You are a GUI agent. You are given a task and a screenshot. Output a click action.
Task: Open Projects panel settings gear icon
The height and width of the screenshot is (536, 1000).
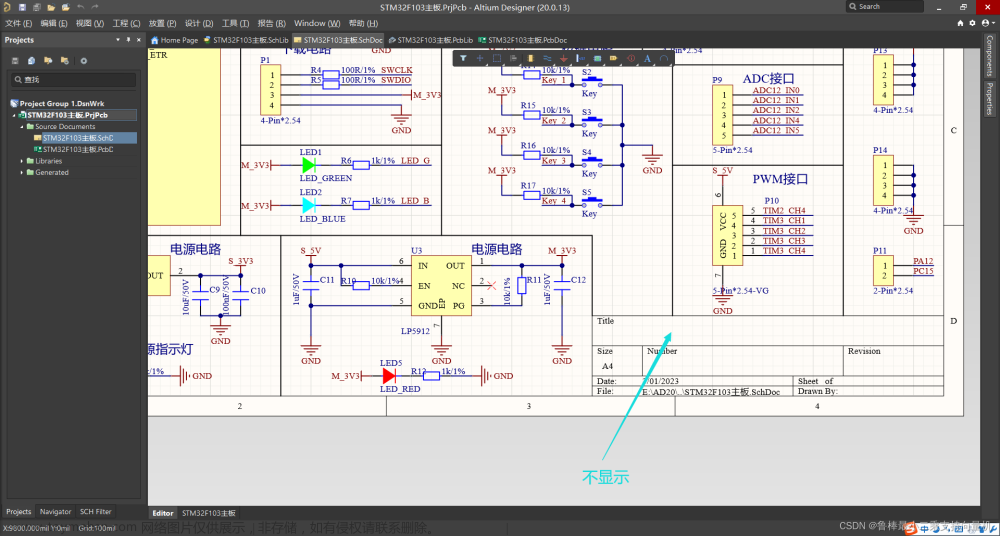coord(84,61)
